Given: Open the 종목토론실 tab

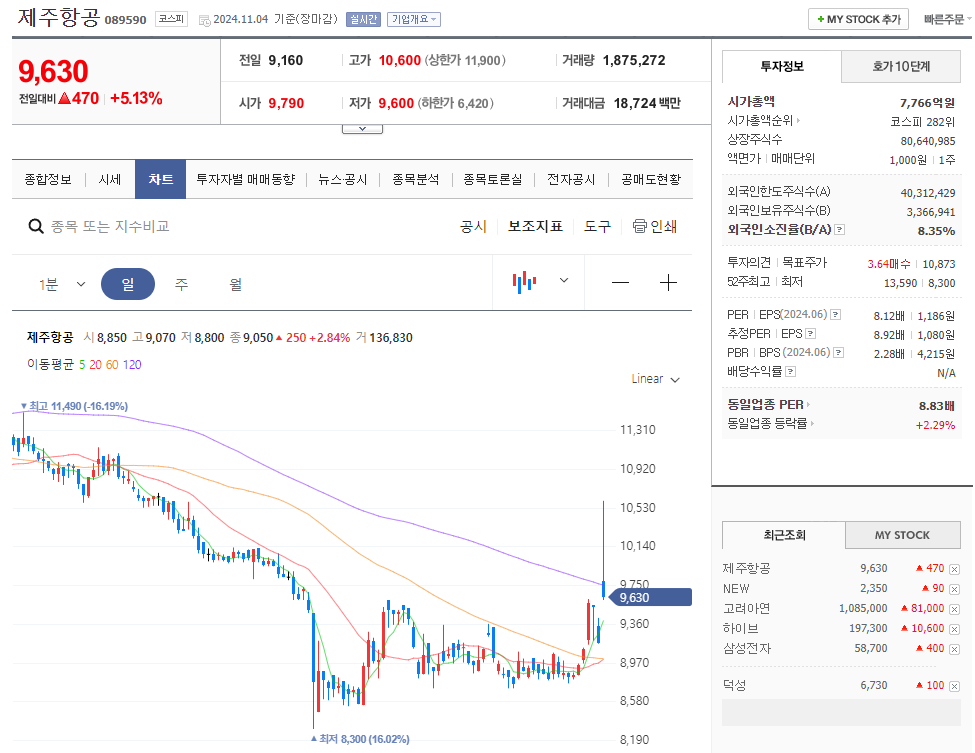Looking at the screenshot, I should [x=492, y=180].
